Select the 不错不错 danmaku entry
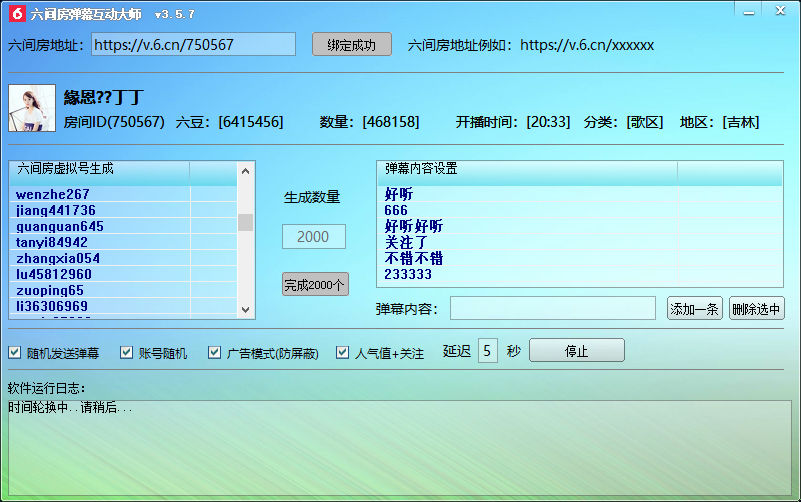Screen dimensions: 801x502 (x=580, y=258)
